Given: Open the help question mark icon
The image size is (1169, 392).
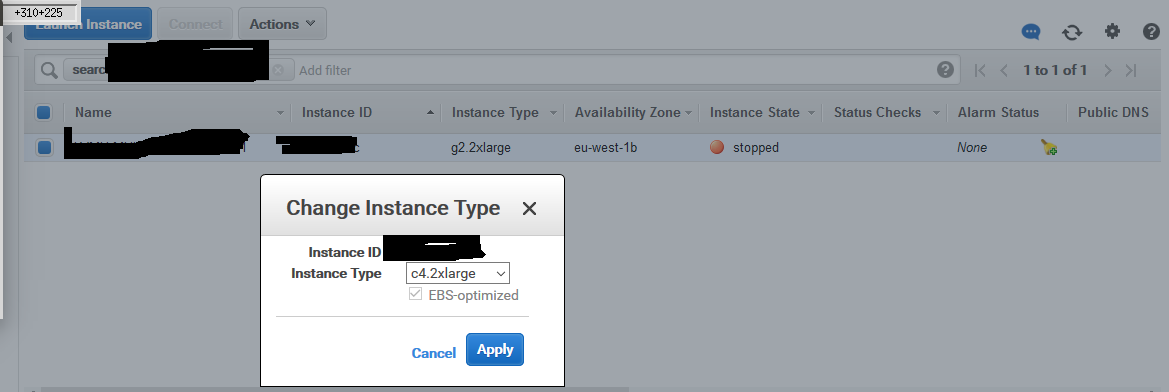Looking at the screenshot, I should tap(1151, 31).
